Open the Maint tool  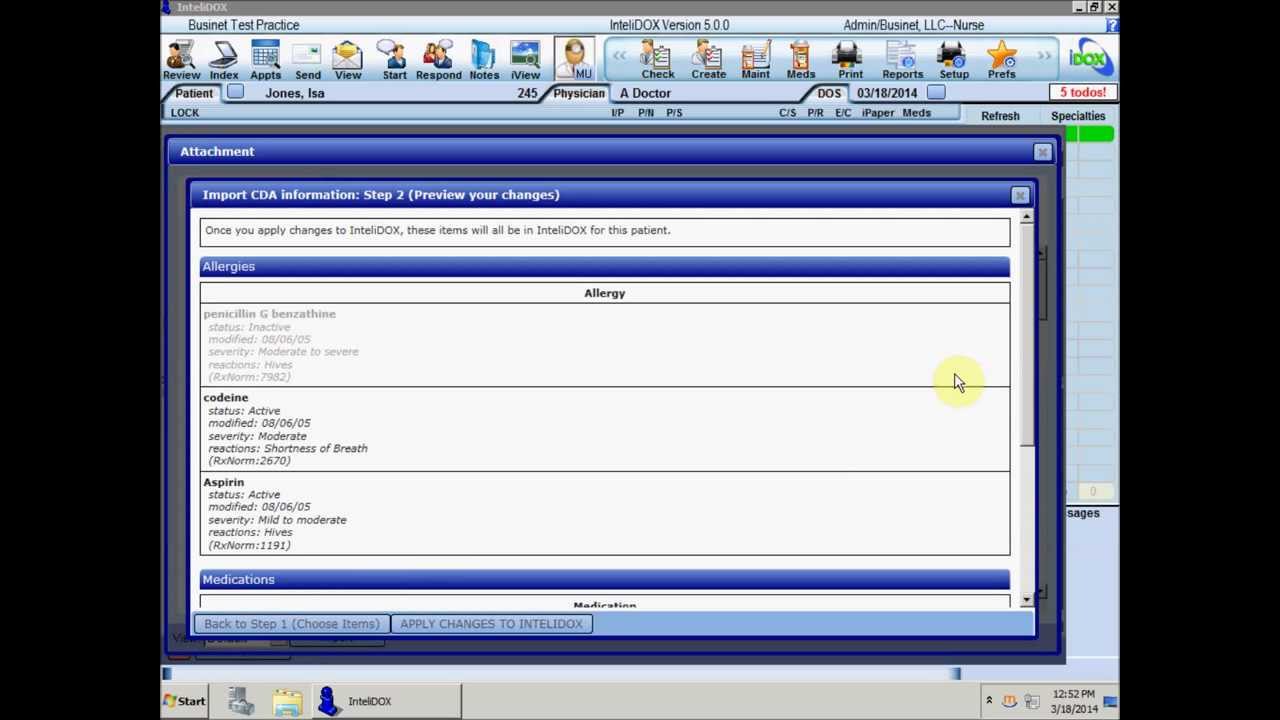coord(755,60)
